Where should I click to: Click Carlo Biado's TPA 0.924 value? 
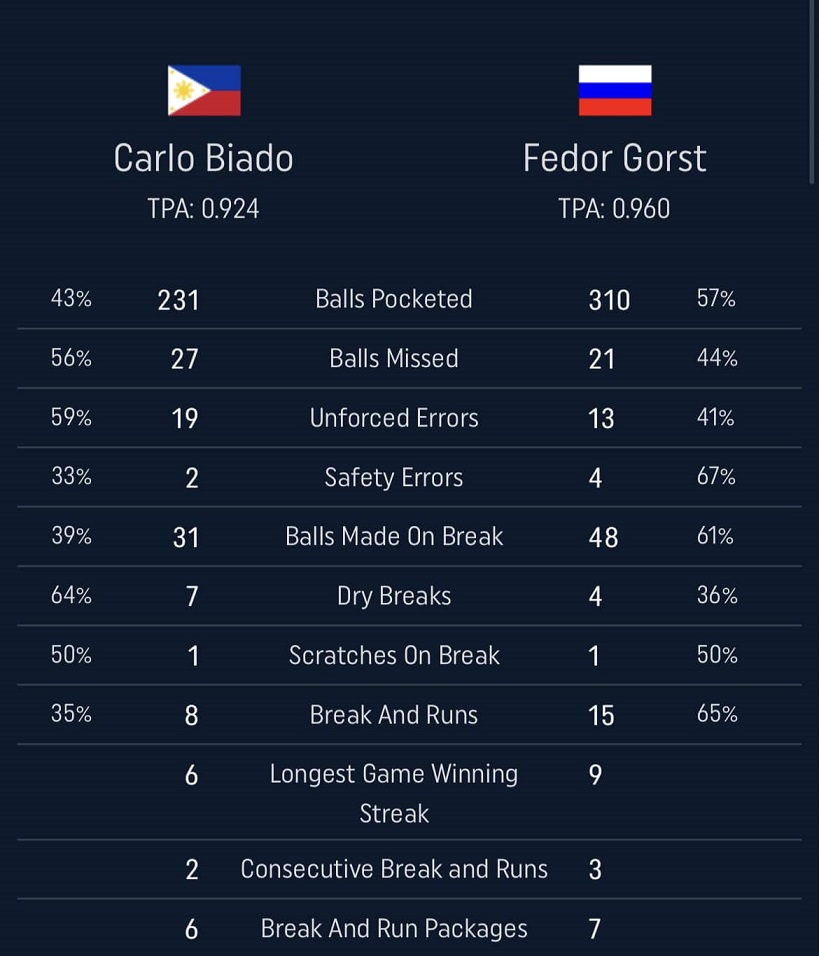click(203, 208)
